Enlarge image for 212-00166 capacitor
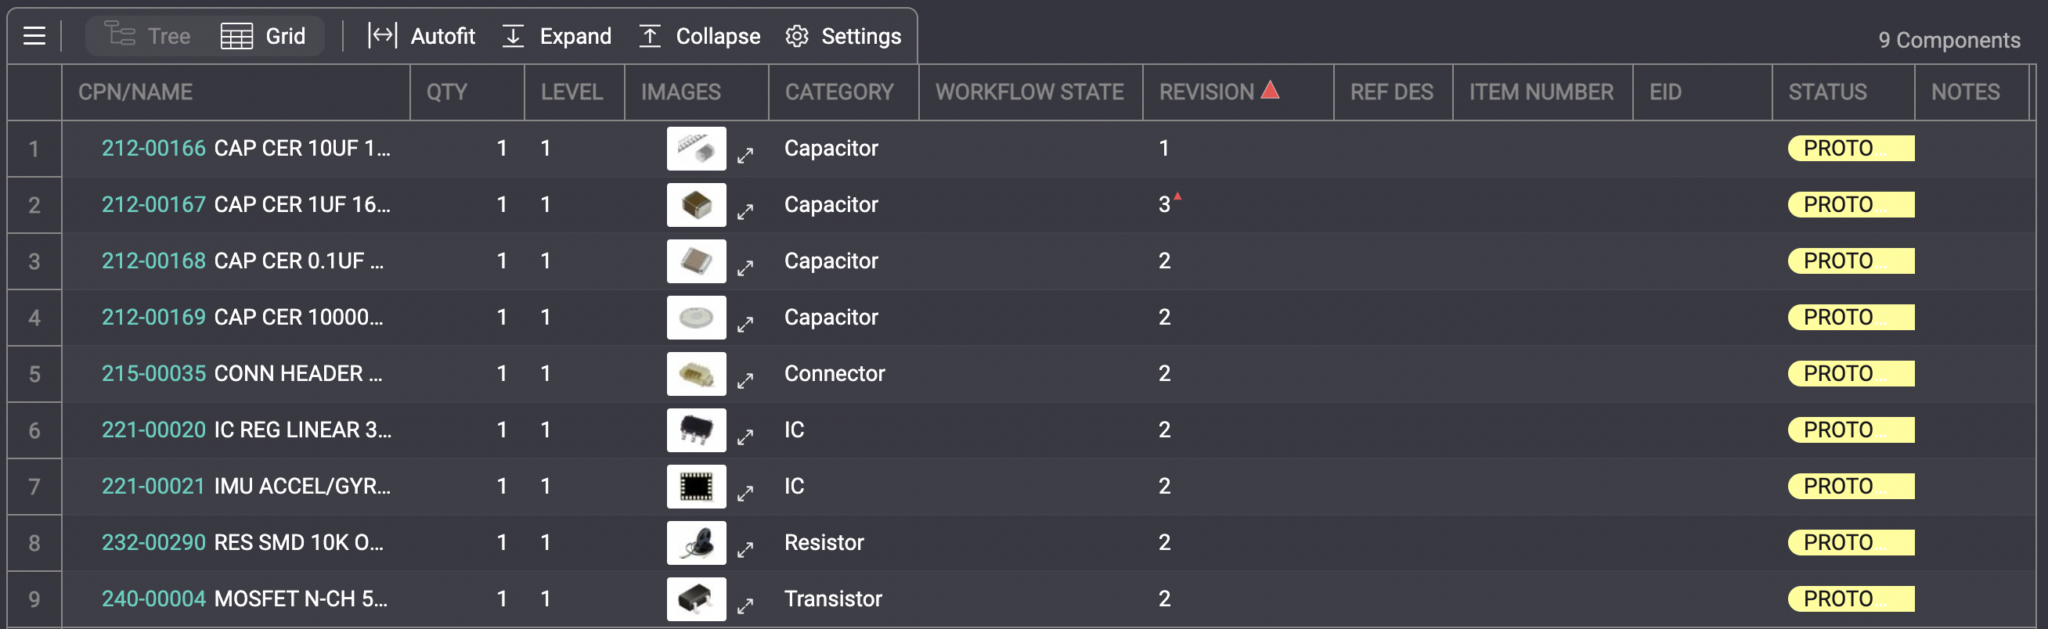Image resolution: width=2048 pixels, height=629 pixels. tap(745, 155)
